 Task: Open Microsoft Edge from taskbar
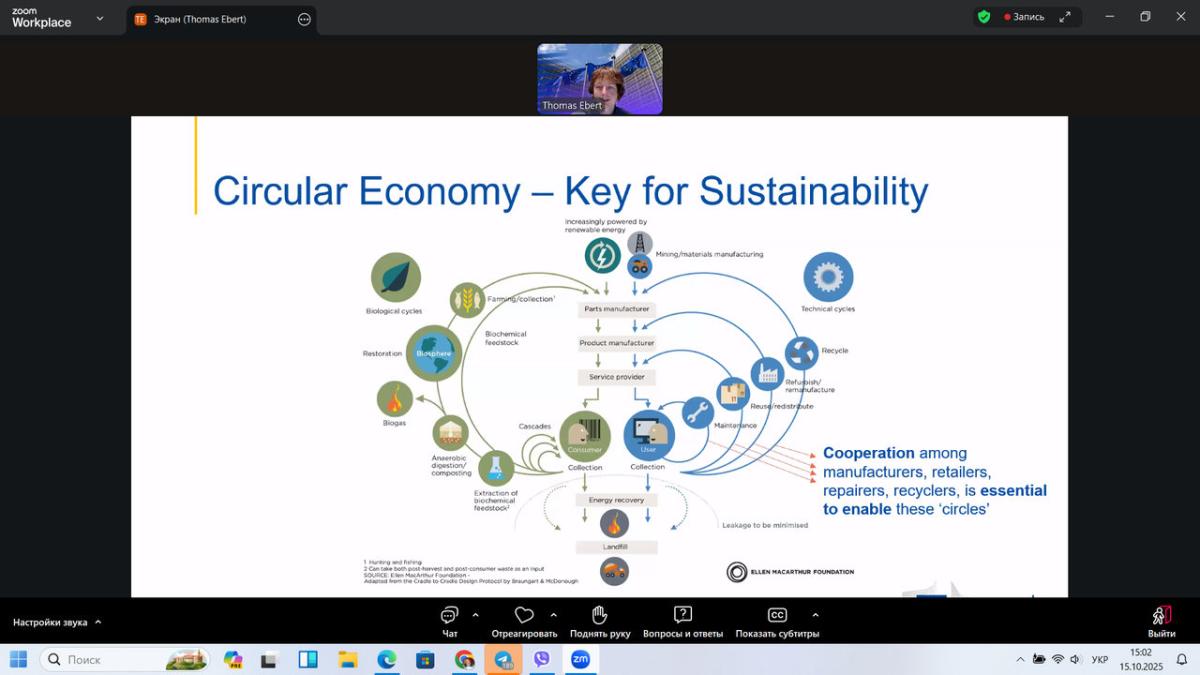tap(386, 659)
